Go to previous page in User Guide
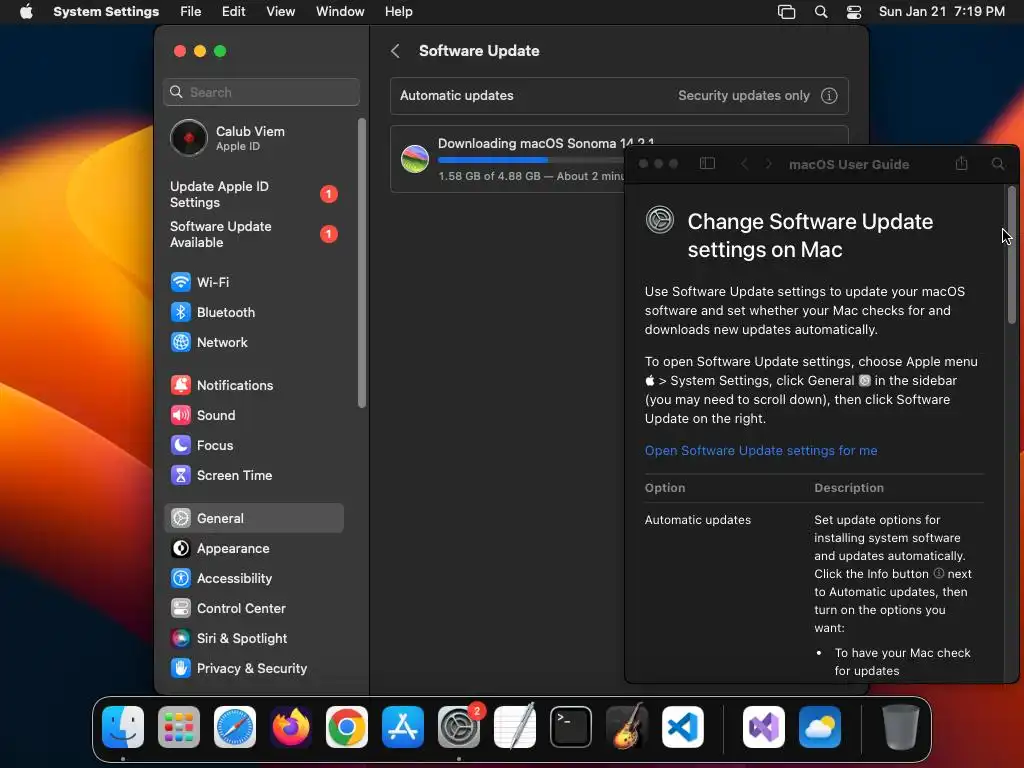Viewport: 1024px width, 768px height. (744, 164)
